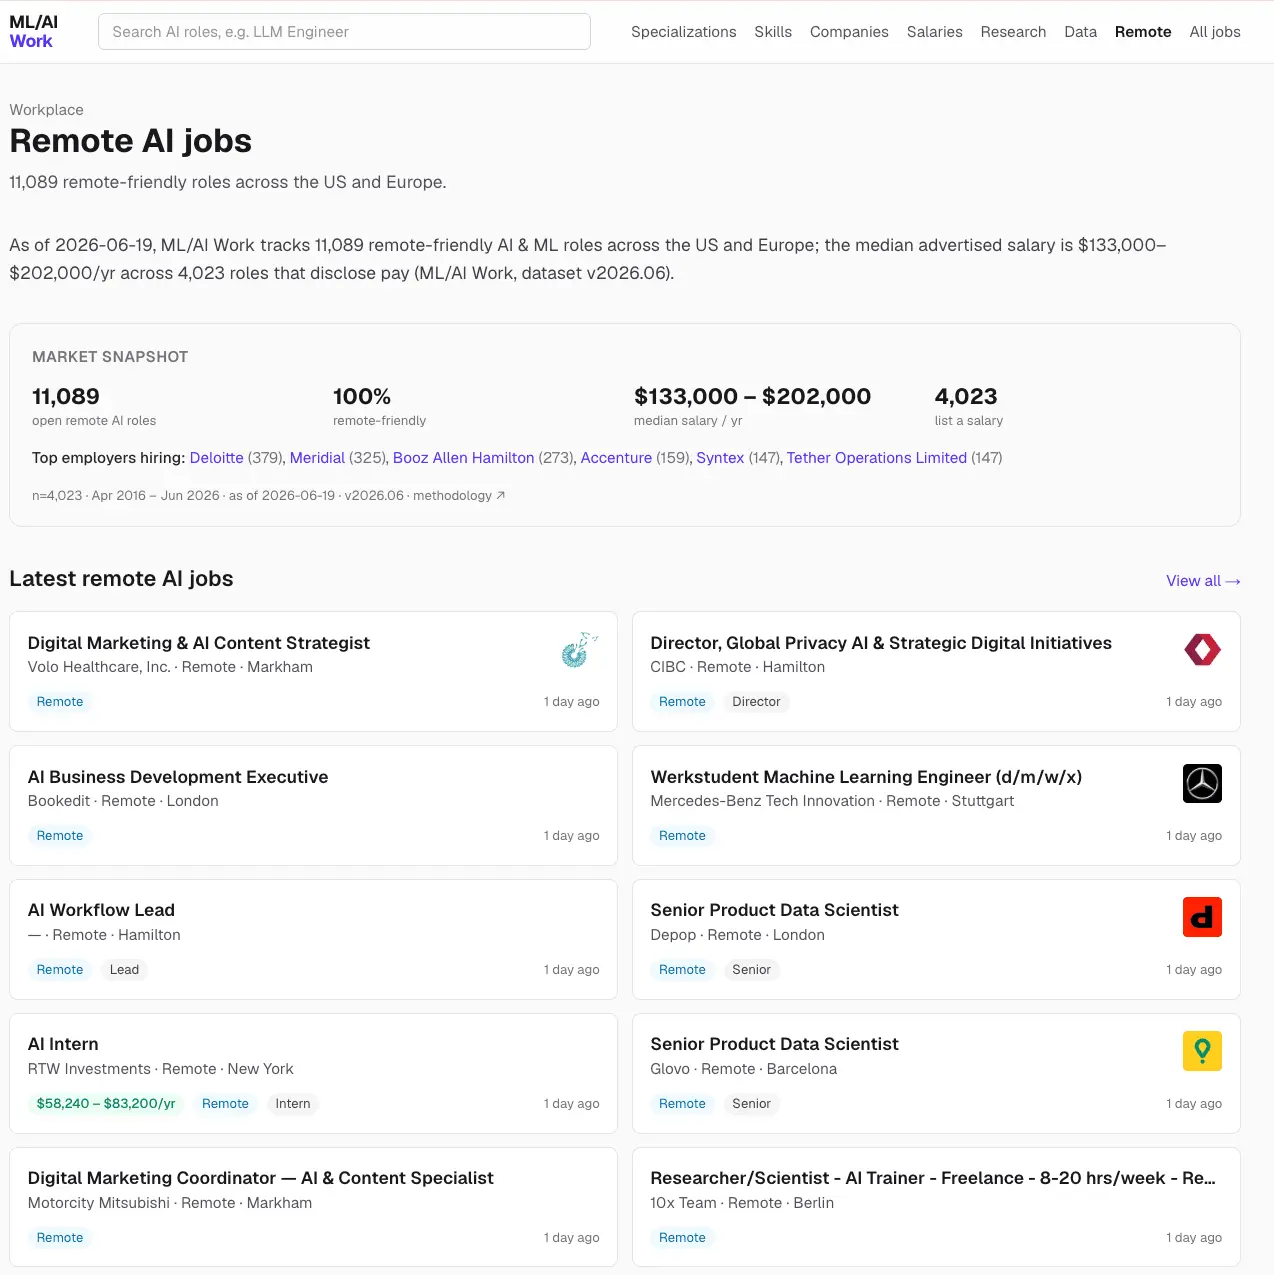Click Senior tag on Glovo card
This screenshot has height=1275, width=1274.
[751, 1104]
